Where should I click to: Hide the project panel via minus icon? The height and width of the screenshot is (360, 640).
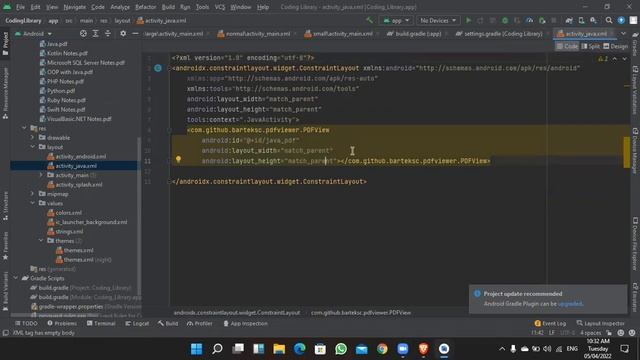click(135, 33)
